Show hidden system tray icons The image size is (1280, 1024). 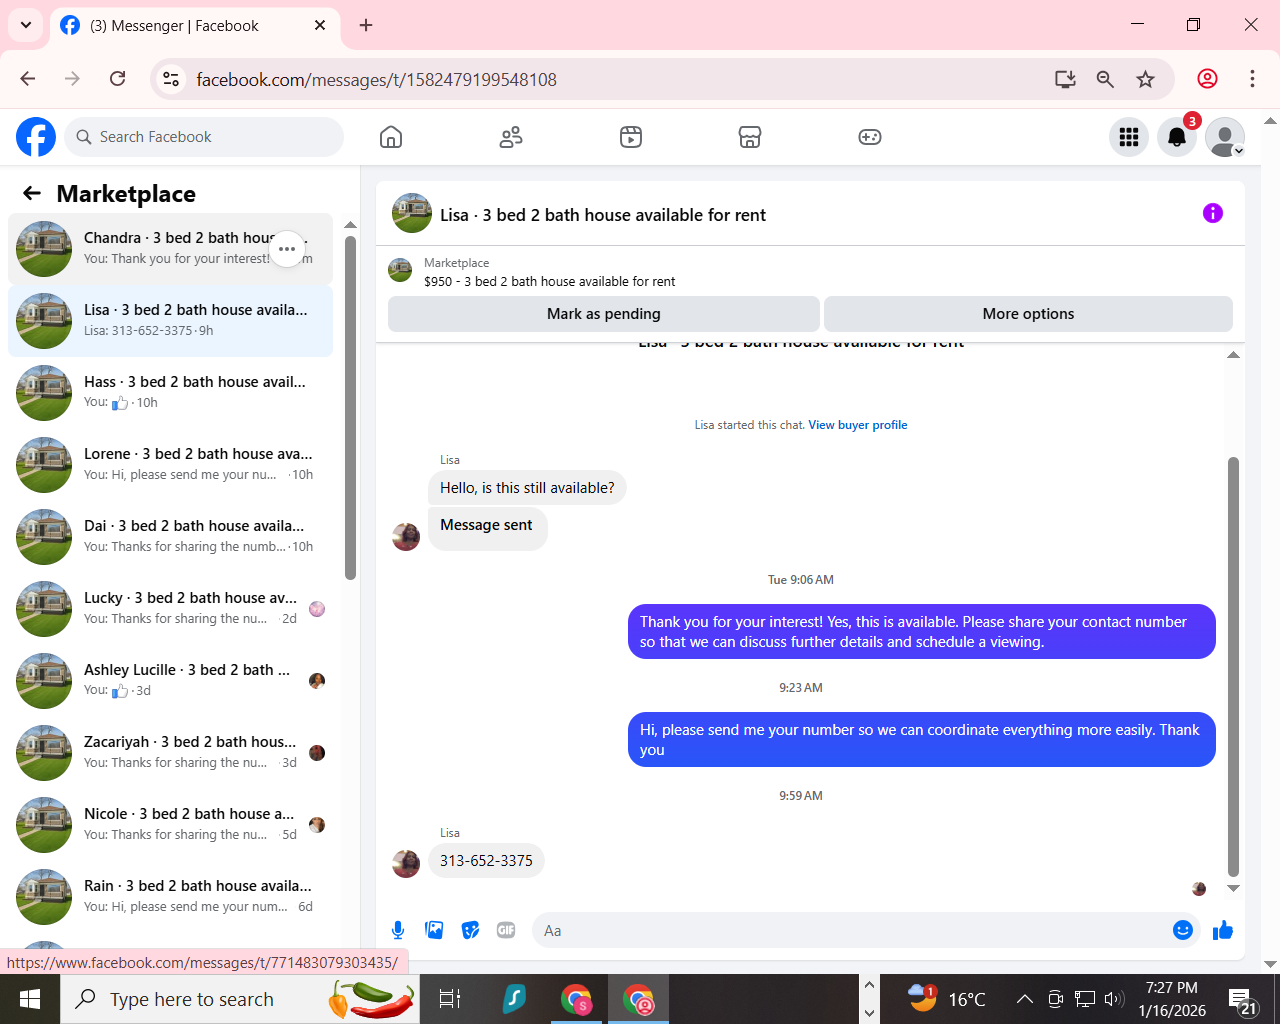point(1025,999)
